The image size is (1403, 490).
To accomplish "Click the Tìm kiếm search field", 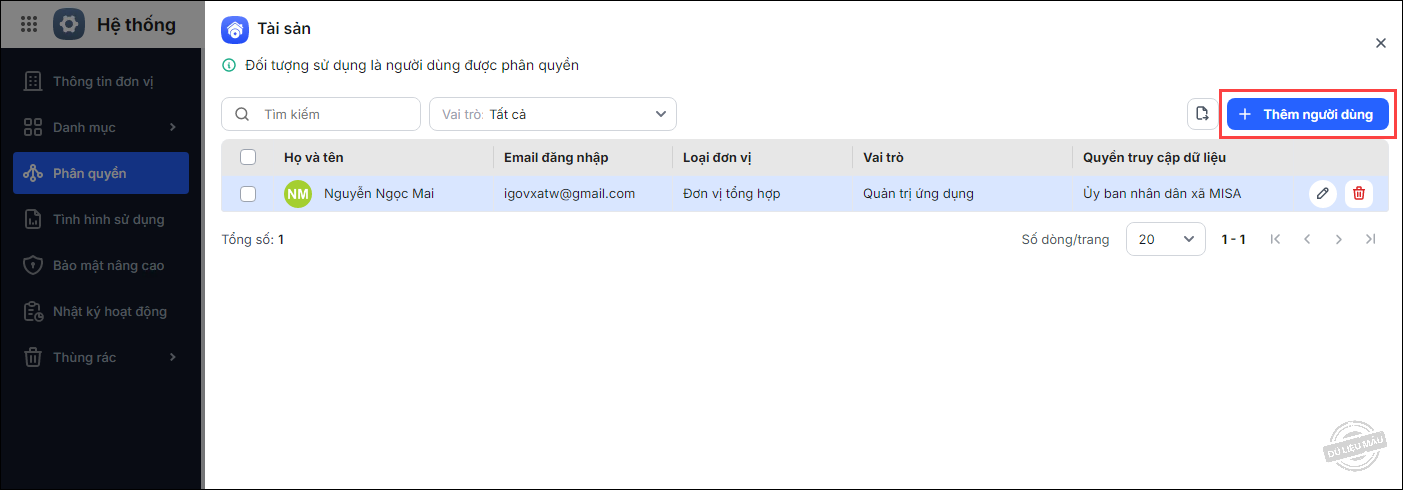I will point(335,114).
